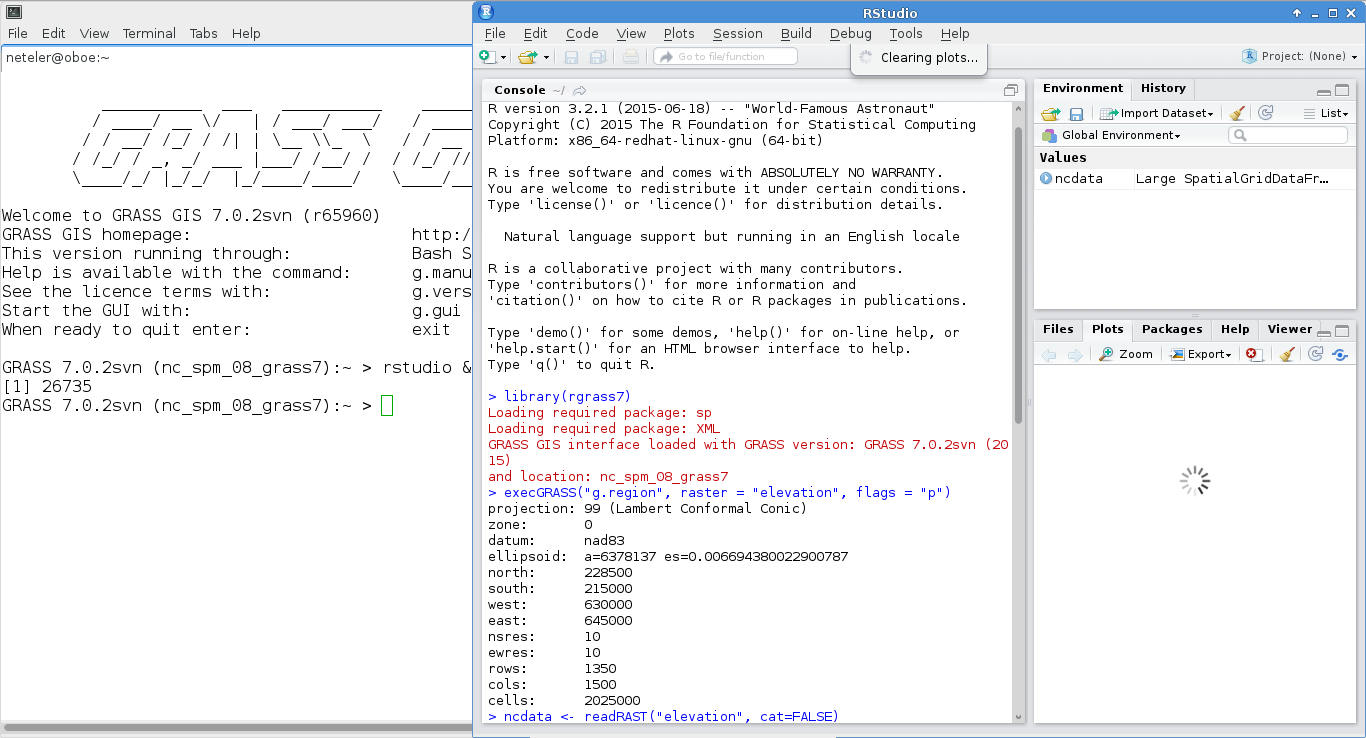Click the neteler@oboe:~ terminal tab

click(58, 57)
